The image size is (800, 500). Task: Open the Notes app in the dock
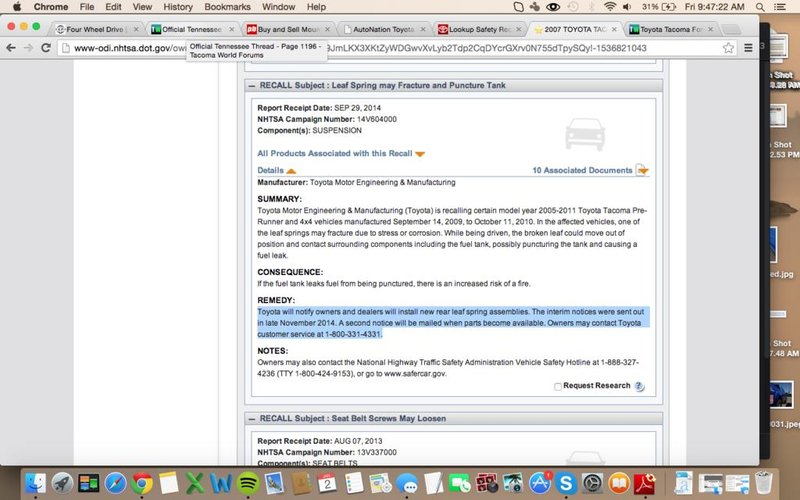(168, 483)
